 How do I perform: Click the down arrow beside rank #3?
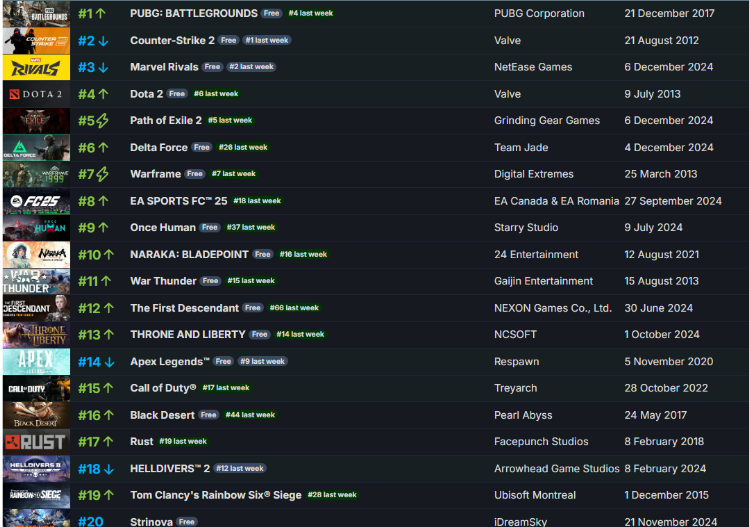click(x=103, y=67)
